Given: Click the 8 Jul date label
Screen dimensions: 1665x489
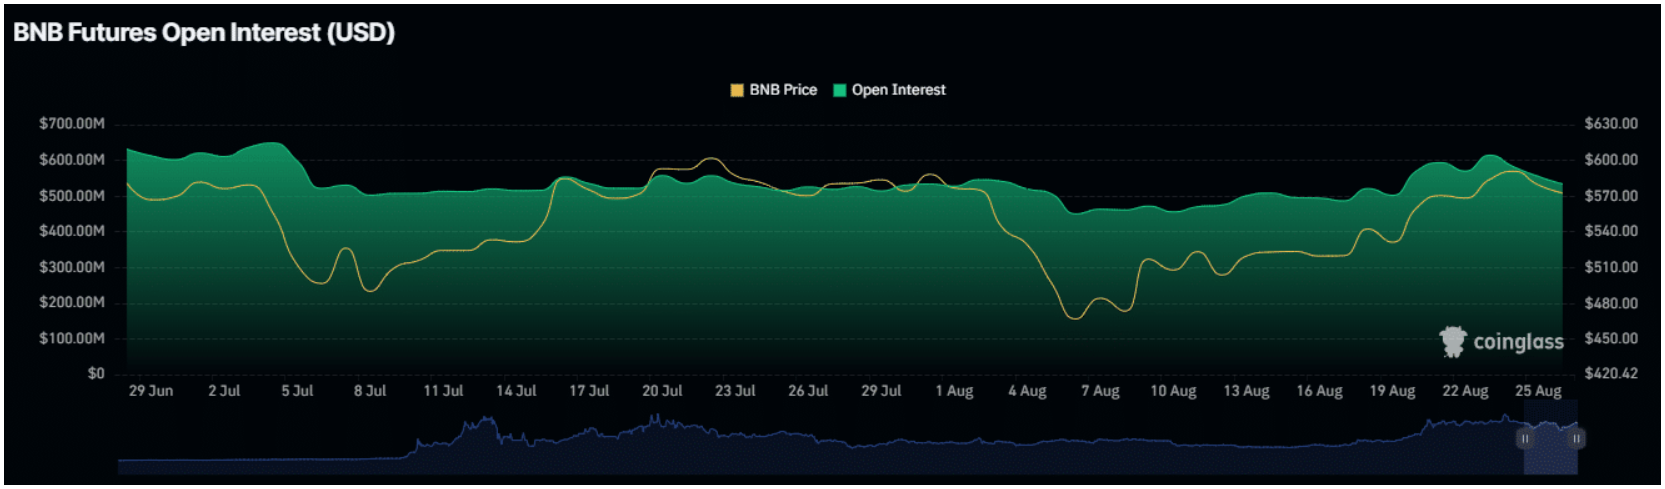Looking at the screenshot, I should 370,391.
